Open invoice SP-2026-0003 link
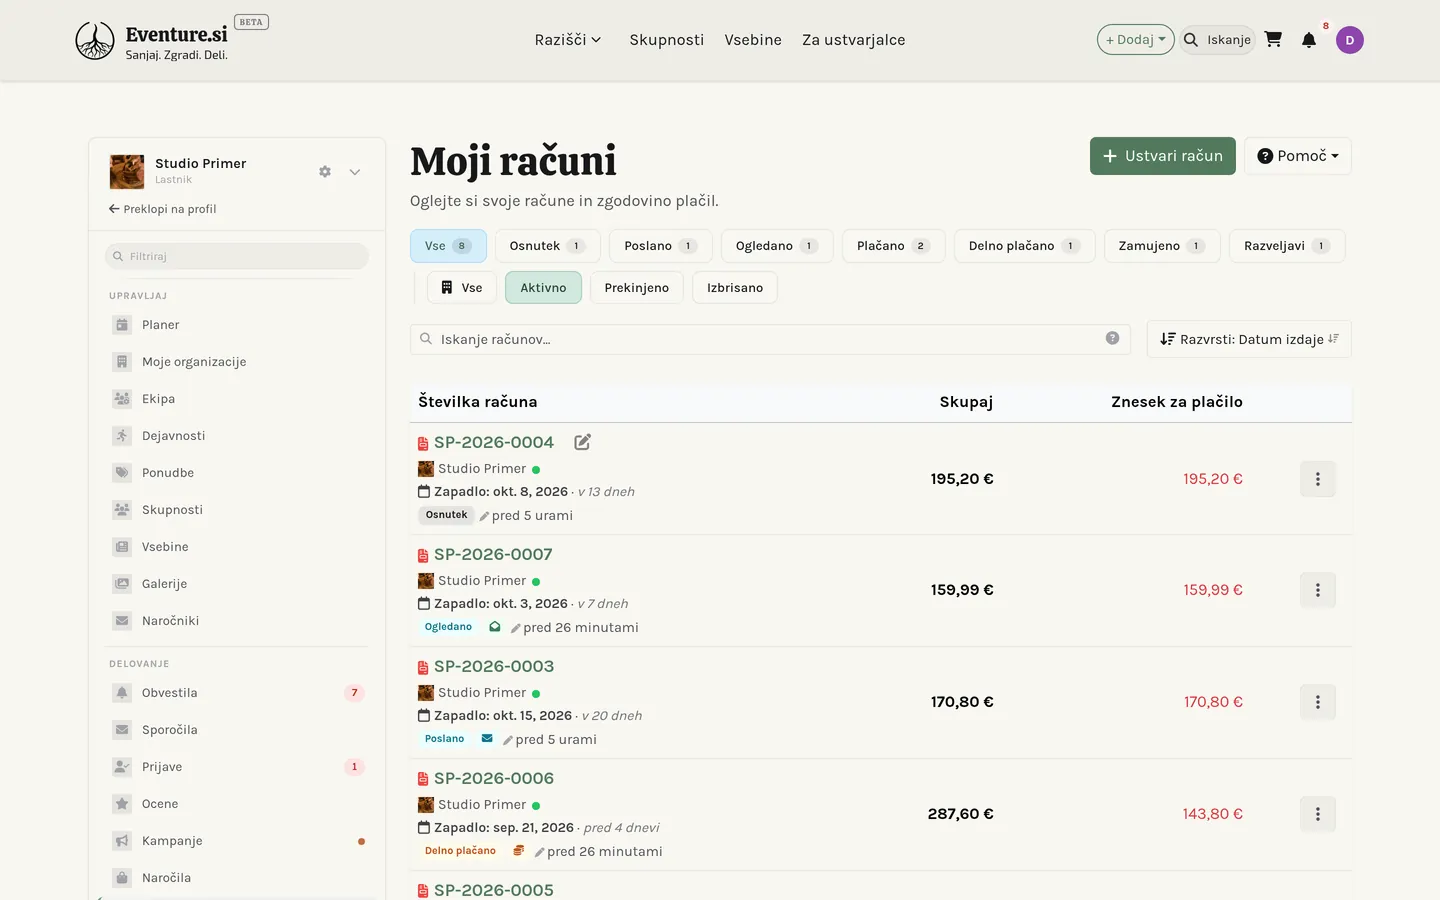The height and width of the screenshot is (900, 1440). click(x=494, y=666)
